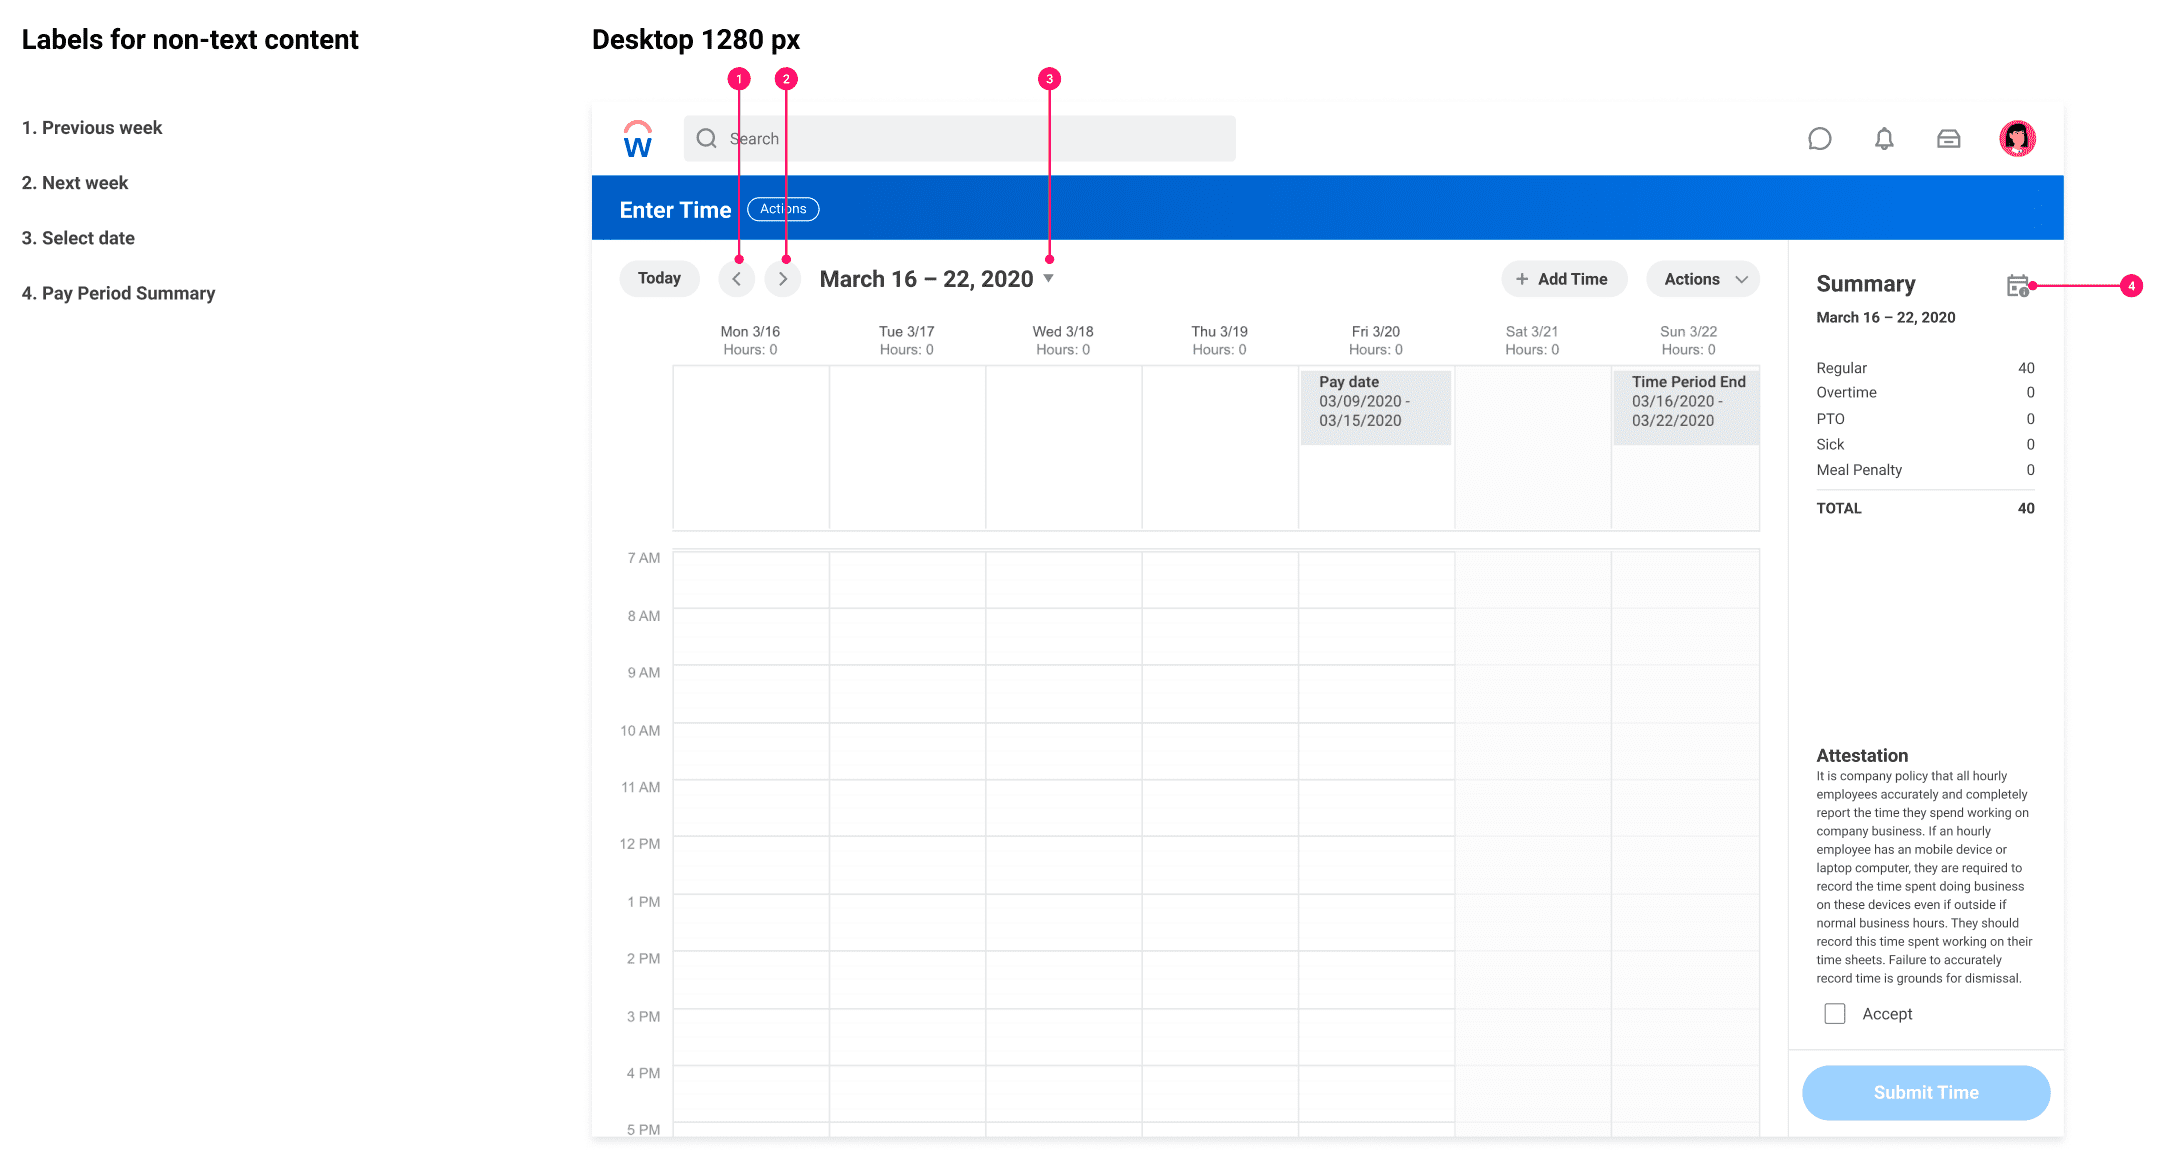Check the Accept attestation checkbox

(x=1834, y=1014)
